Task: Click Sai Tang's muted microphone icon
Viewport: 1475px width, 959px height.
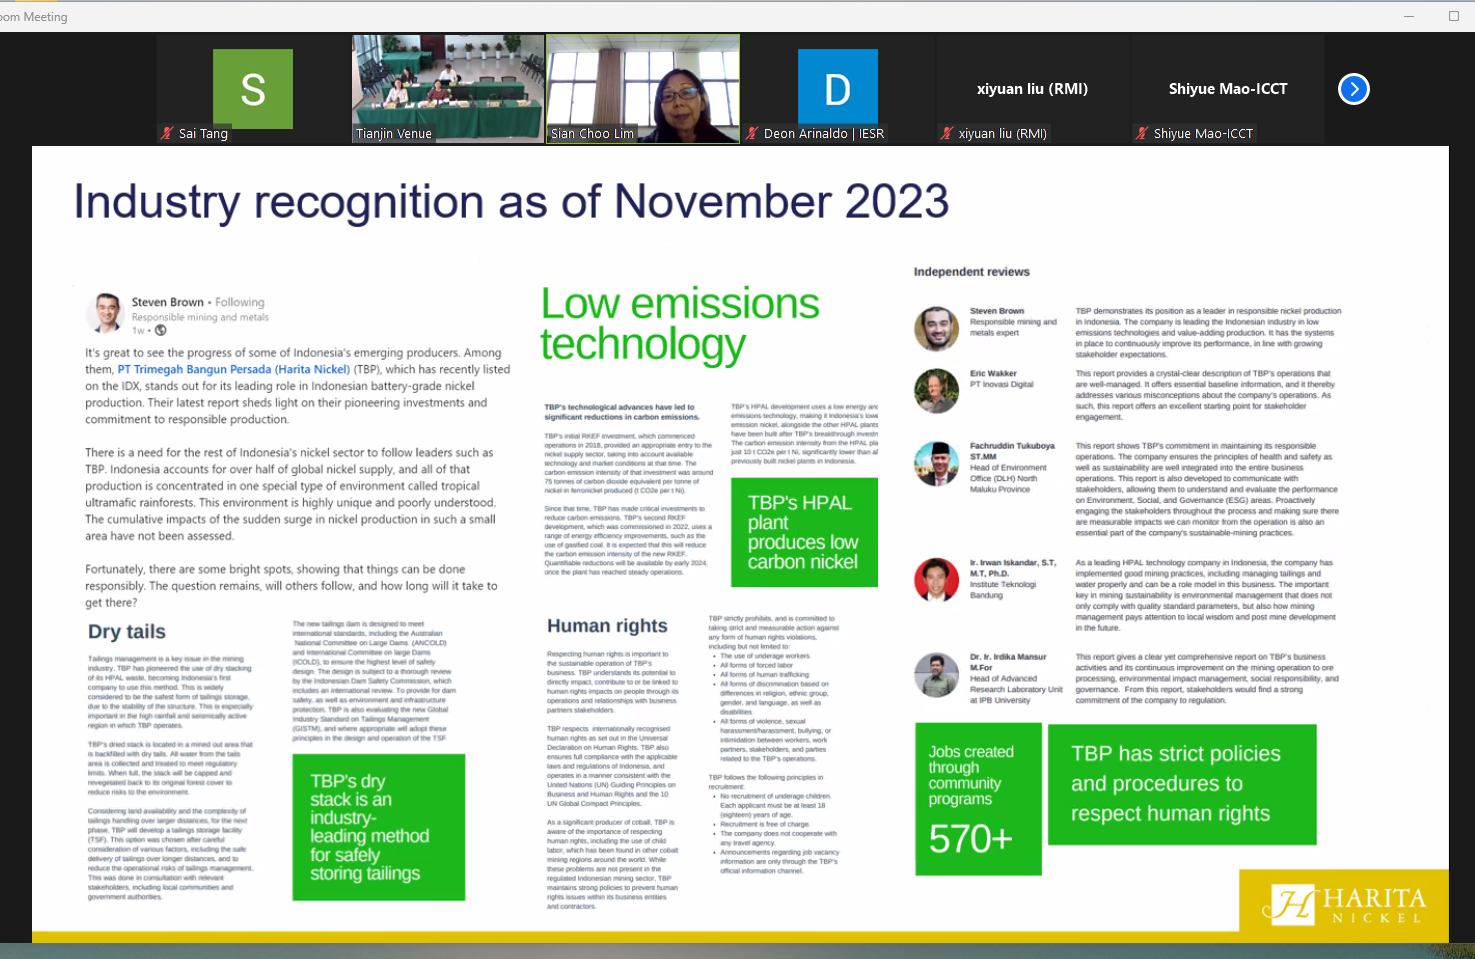Action: click(168, 134)
